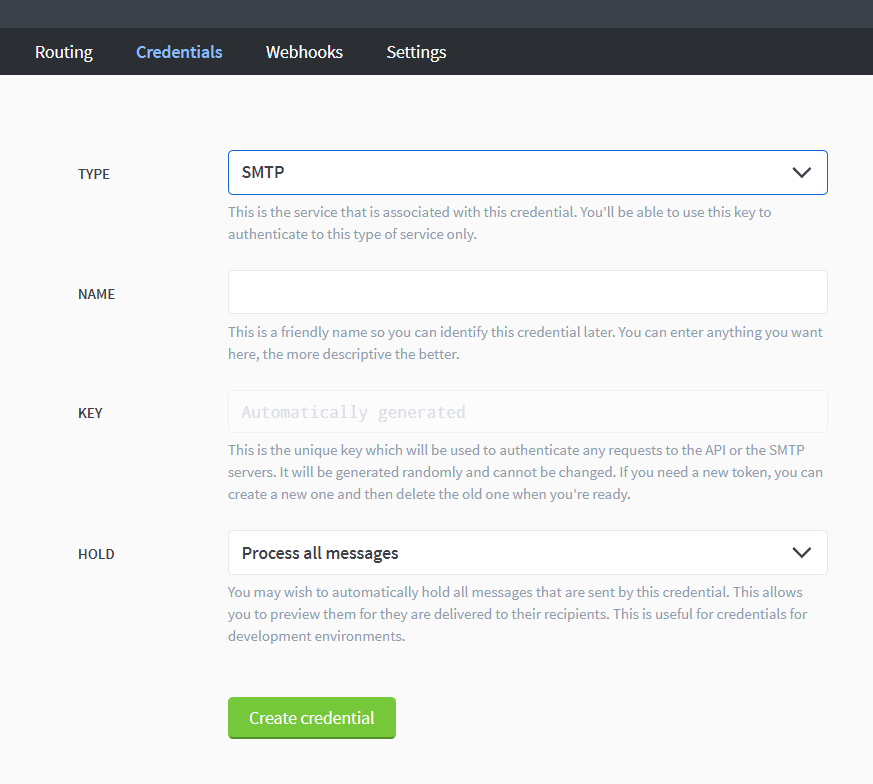Click the KEY field label
This screenshot has height=784, width=873.
pyautogui.click(x=90, y=413)
